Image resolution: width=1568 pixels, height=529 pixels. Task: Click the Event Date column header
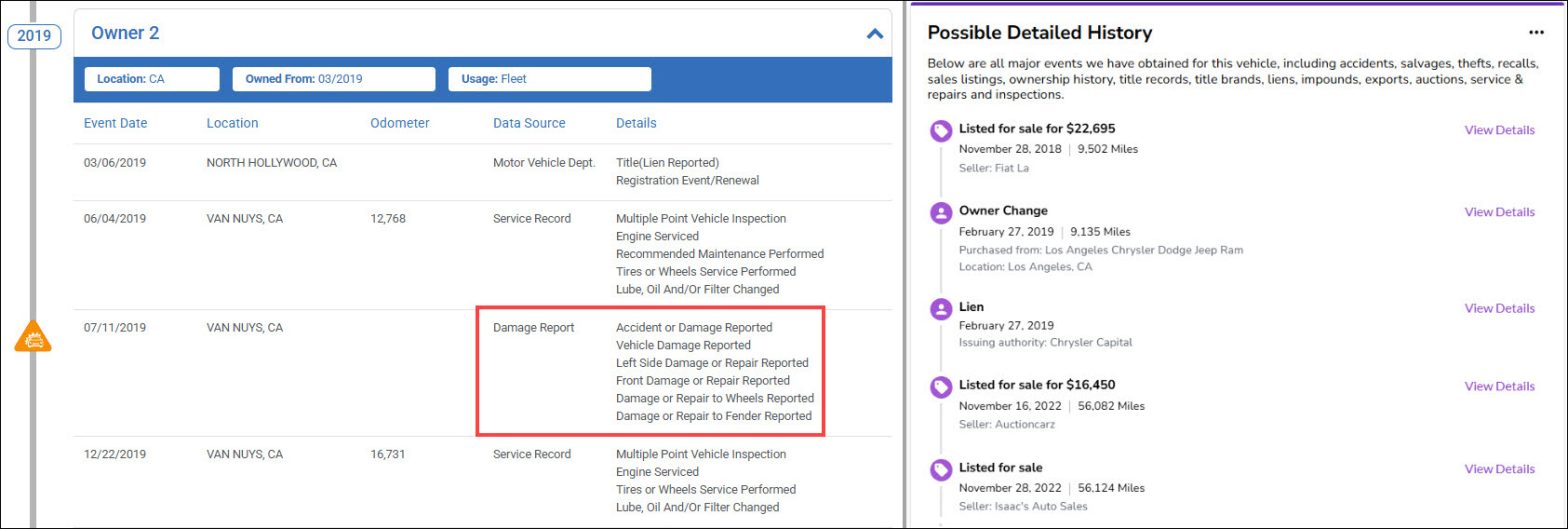(x=115, y=123)
